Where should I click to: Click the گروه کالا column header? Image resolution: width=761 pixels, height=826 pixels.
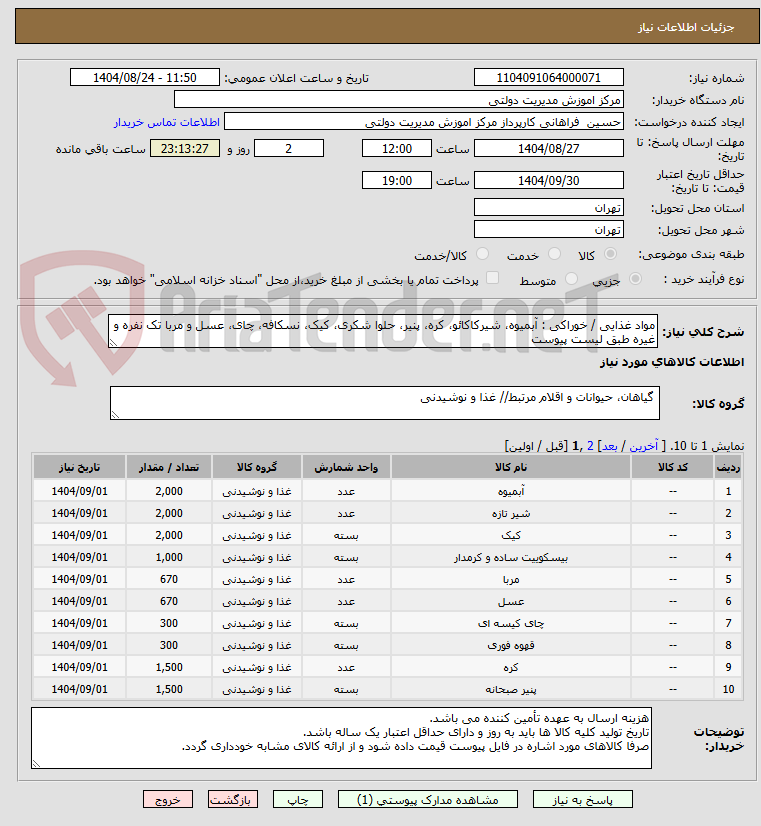click(x=257, y=467)
